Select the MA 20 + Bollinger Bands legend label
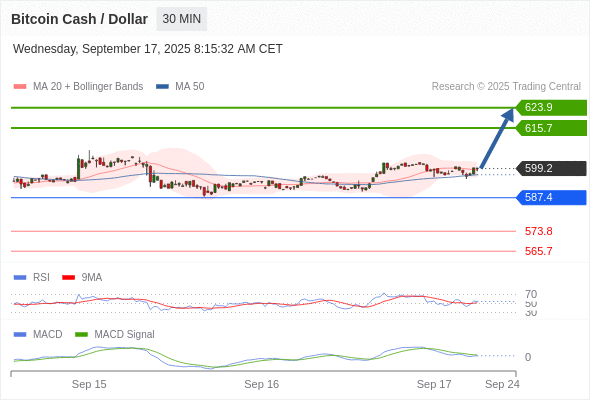The height and width of the screenshot is (400, 590). pos(88,87)
